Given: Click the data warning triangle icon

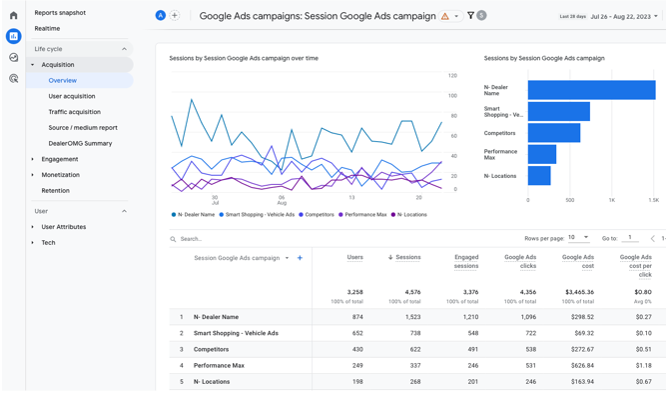Looking at the screenshot, I should coord(445,16).
